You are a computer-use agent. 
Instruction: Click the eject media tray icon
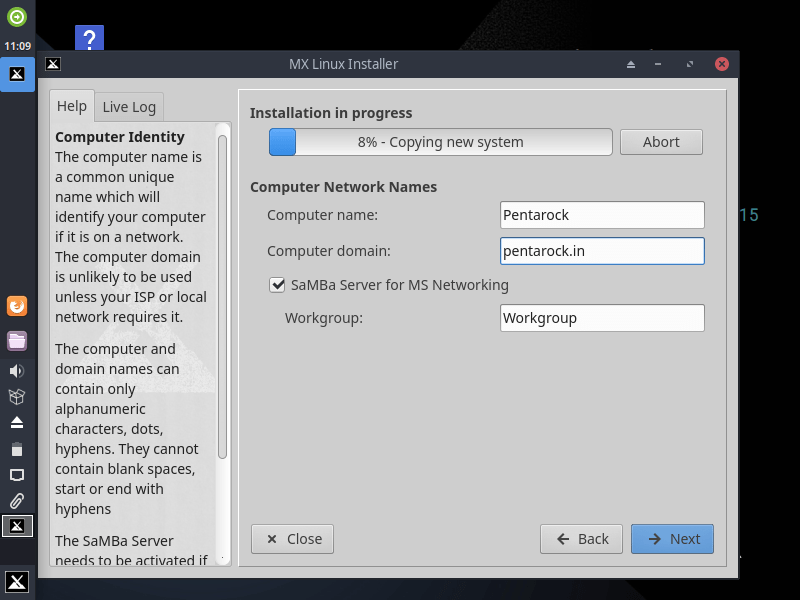[17, 422]
